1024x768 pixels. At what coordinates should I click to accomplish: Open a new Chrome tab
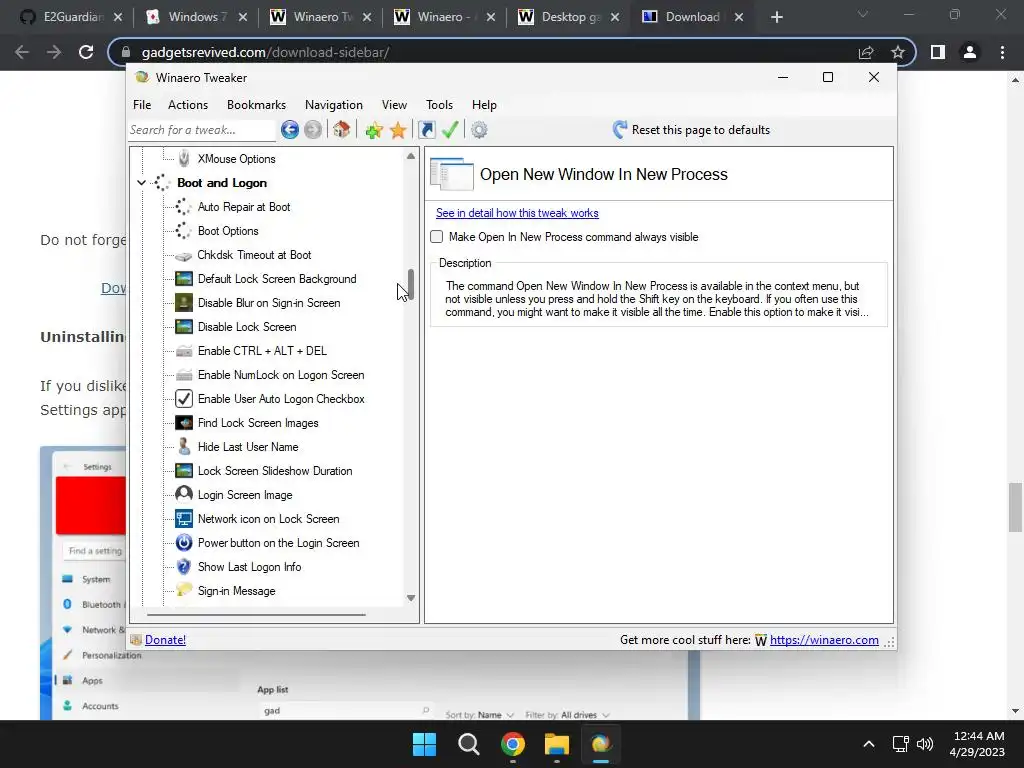(776, 17)
